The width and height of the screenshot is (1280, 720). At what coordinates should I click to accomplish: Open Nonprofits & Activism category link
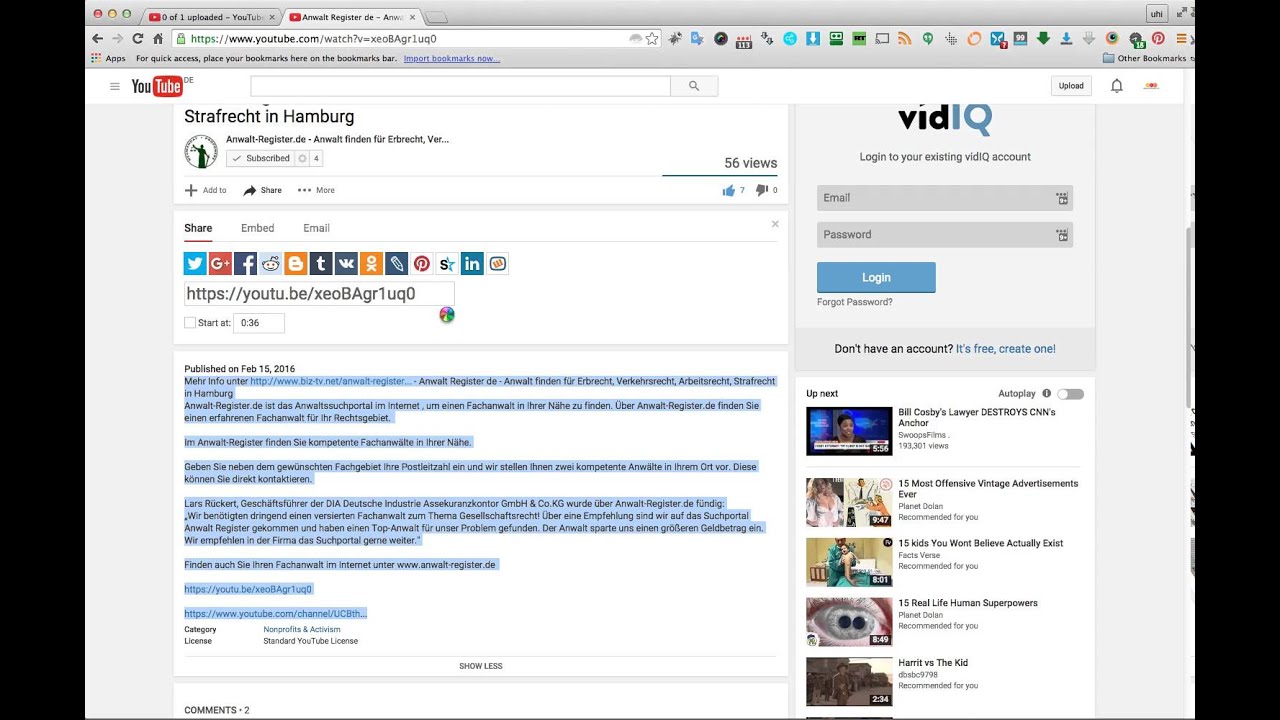pyautogui.click(x=302, y=630)
